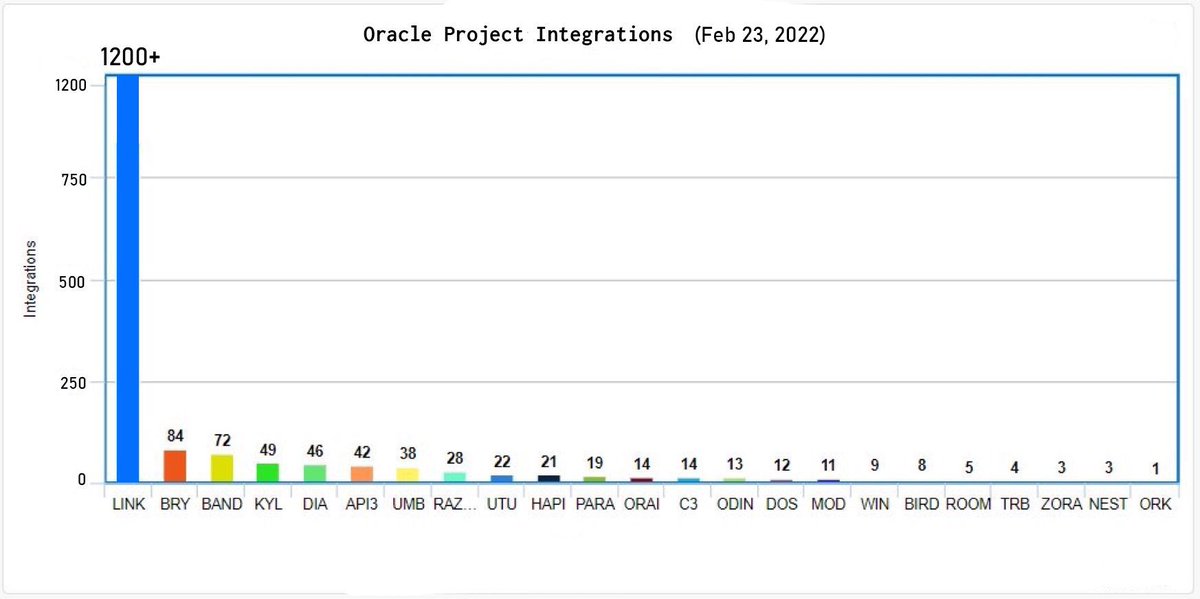Click the date text 'Feb 23, 2022'
The image size is (1200, 599).
coord(760,35)
